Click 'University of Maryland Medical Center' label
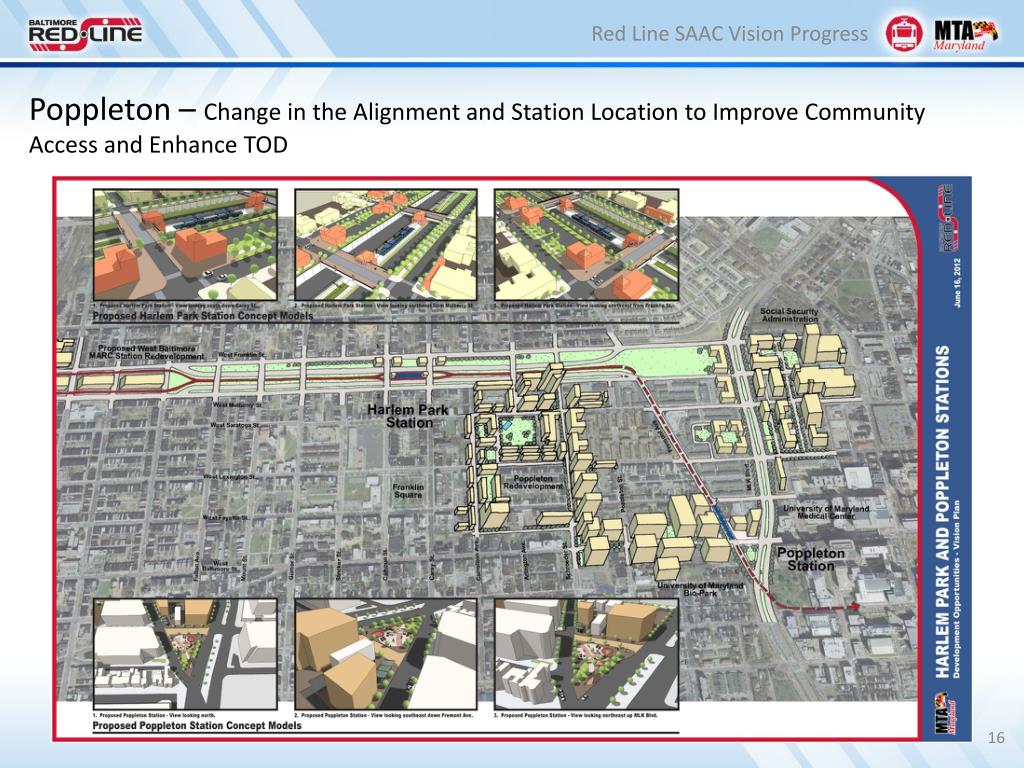 826,512
